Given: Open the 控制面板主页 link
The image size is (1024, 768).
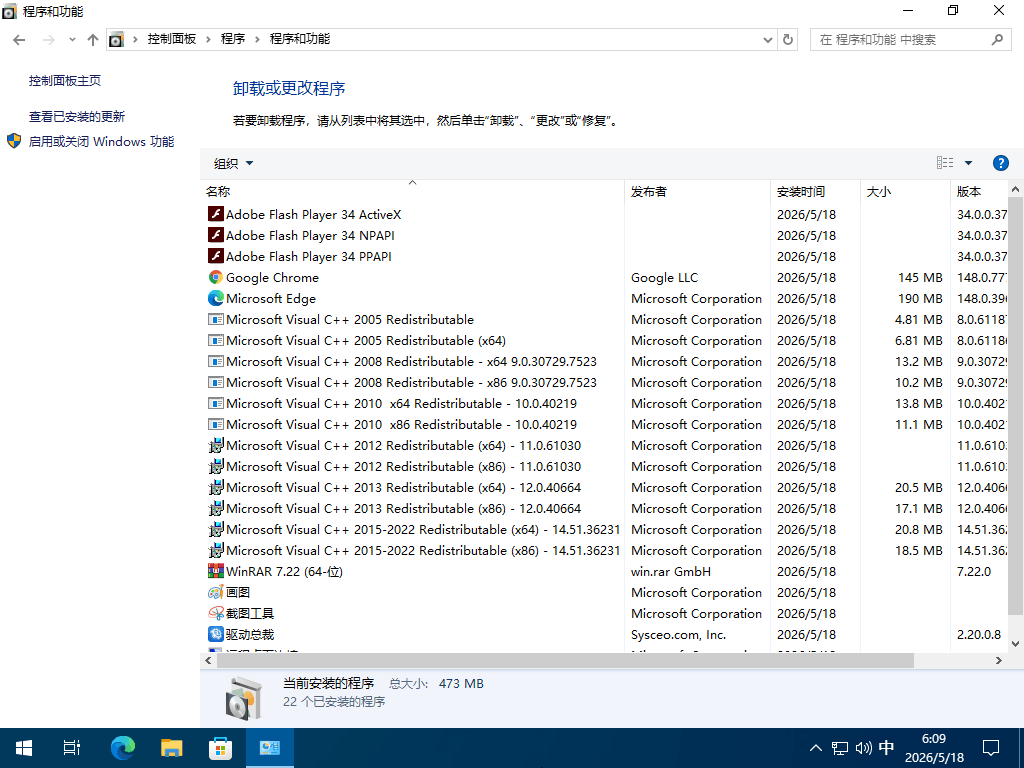Looking at the screenshot, I should click(65, 80).
